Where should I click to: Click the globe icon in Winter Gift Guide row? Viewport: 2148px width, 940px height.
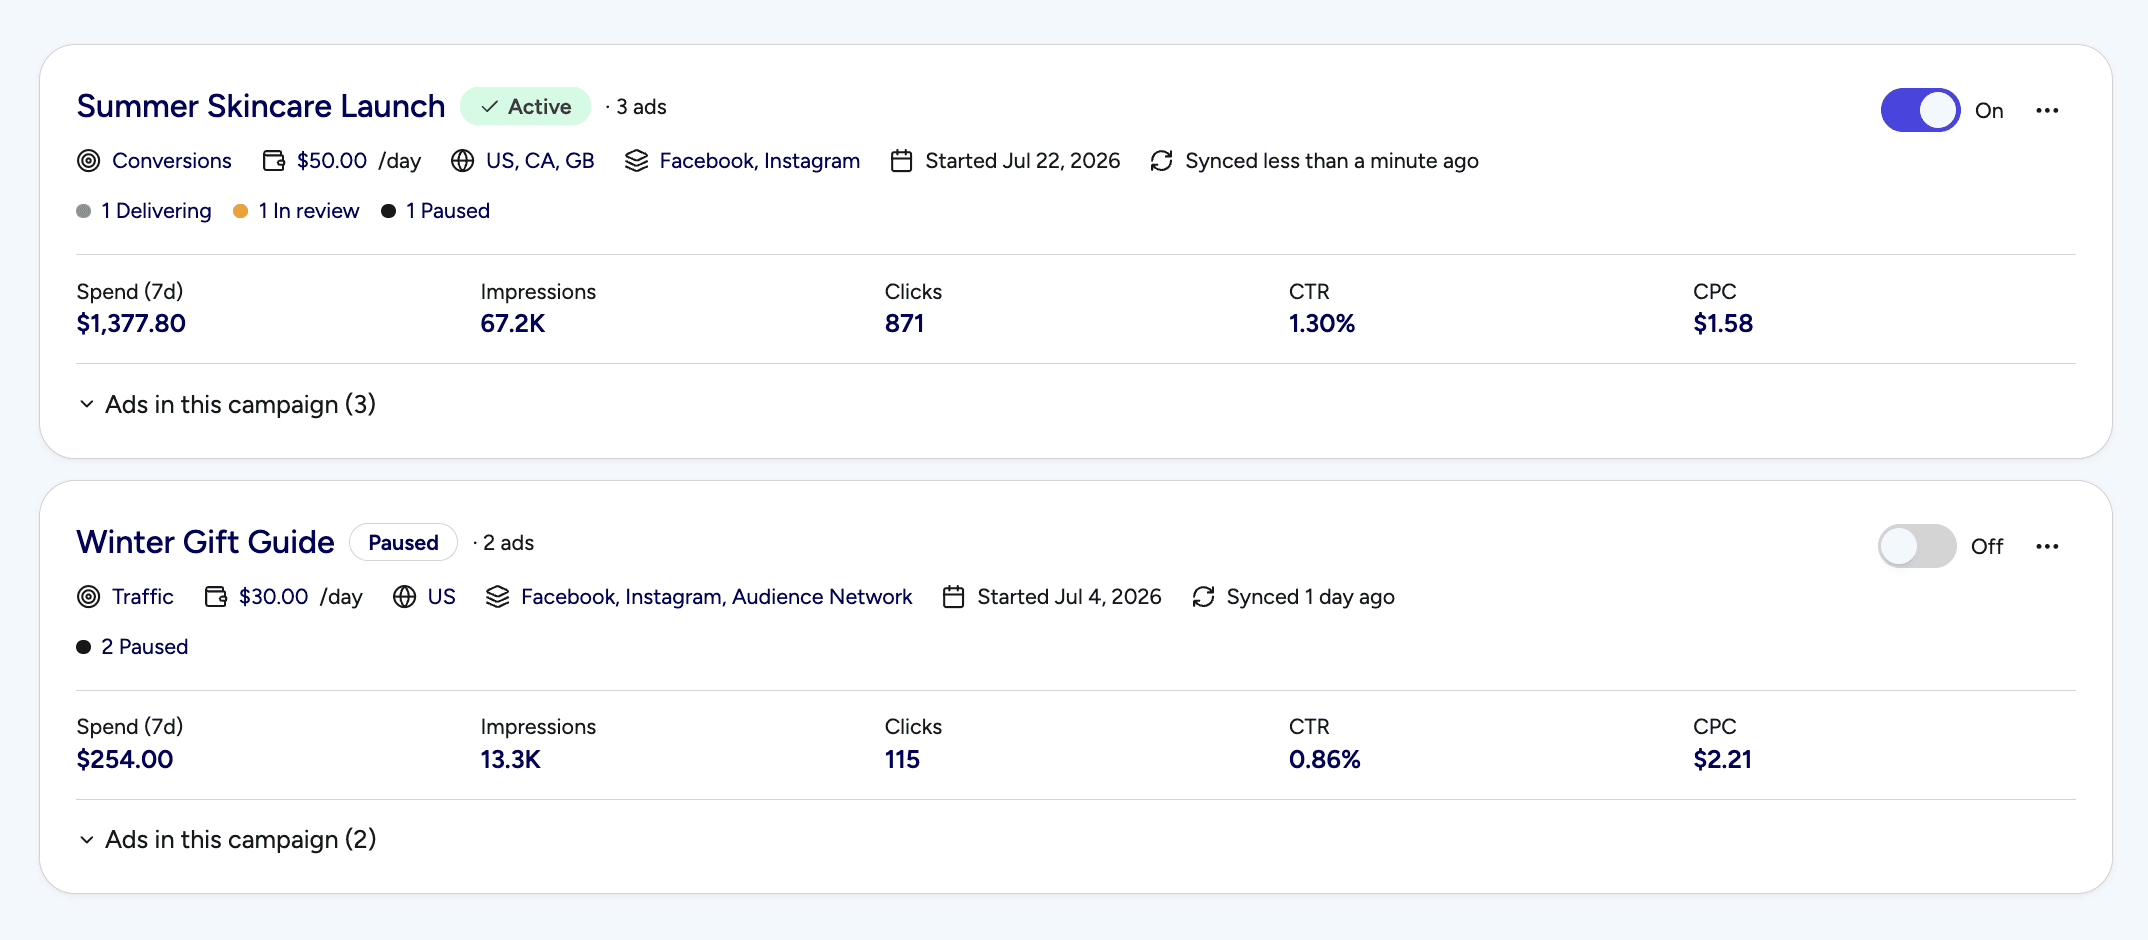pyautogui.click(x=405, y=597)
